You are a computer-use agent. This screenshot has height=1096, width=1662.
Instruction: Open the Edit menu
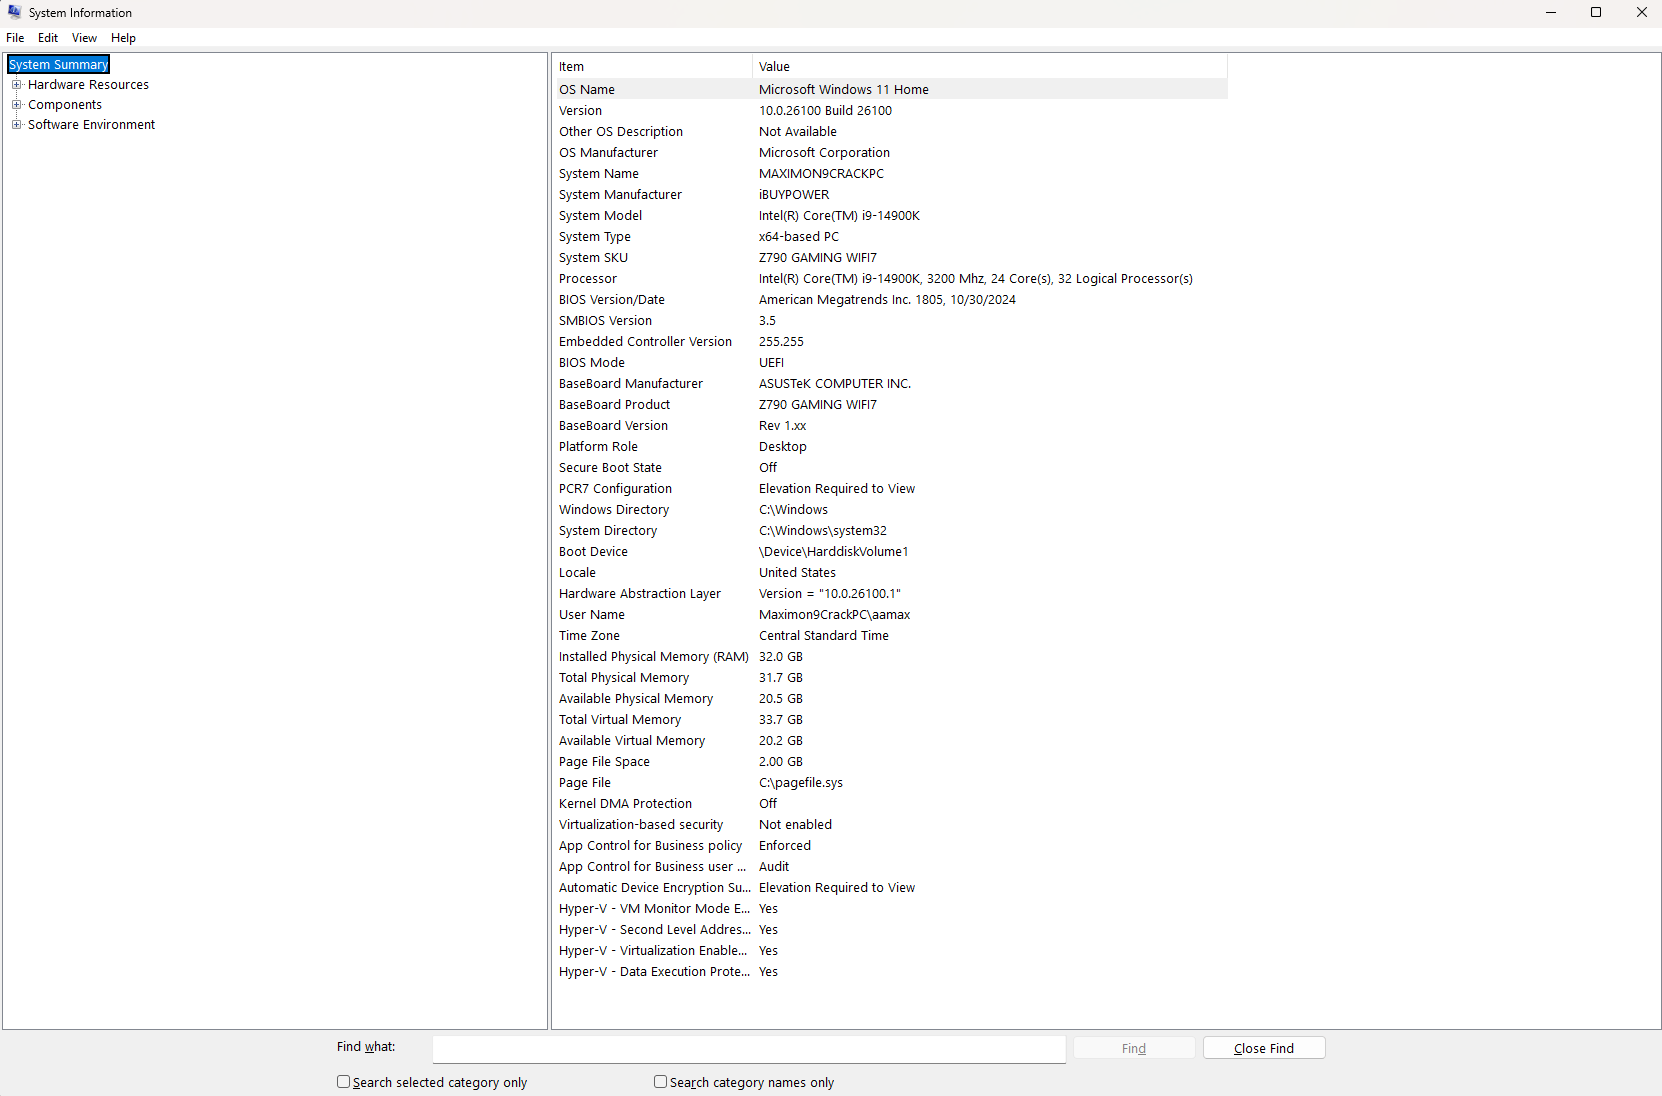pyautogui.click(x=47, y=38)
